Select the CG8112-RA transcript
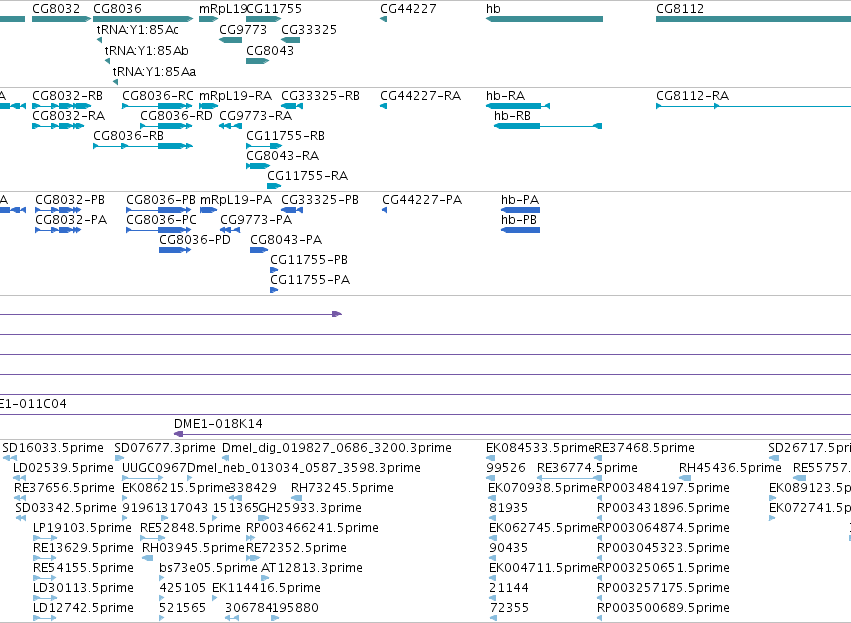The image size is (851, 623). coord(753,106)
